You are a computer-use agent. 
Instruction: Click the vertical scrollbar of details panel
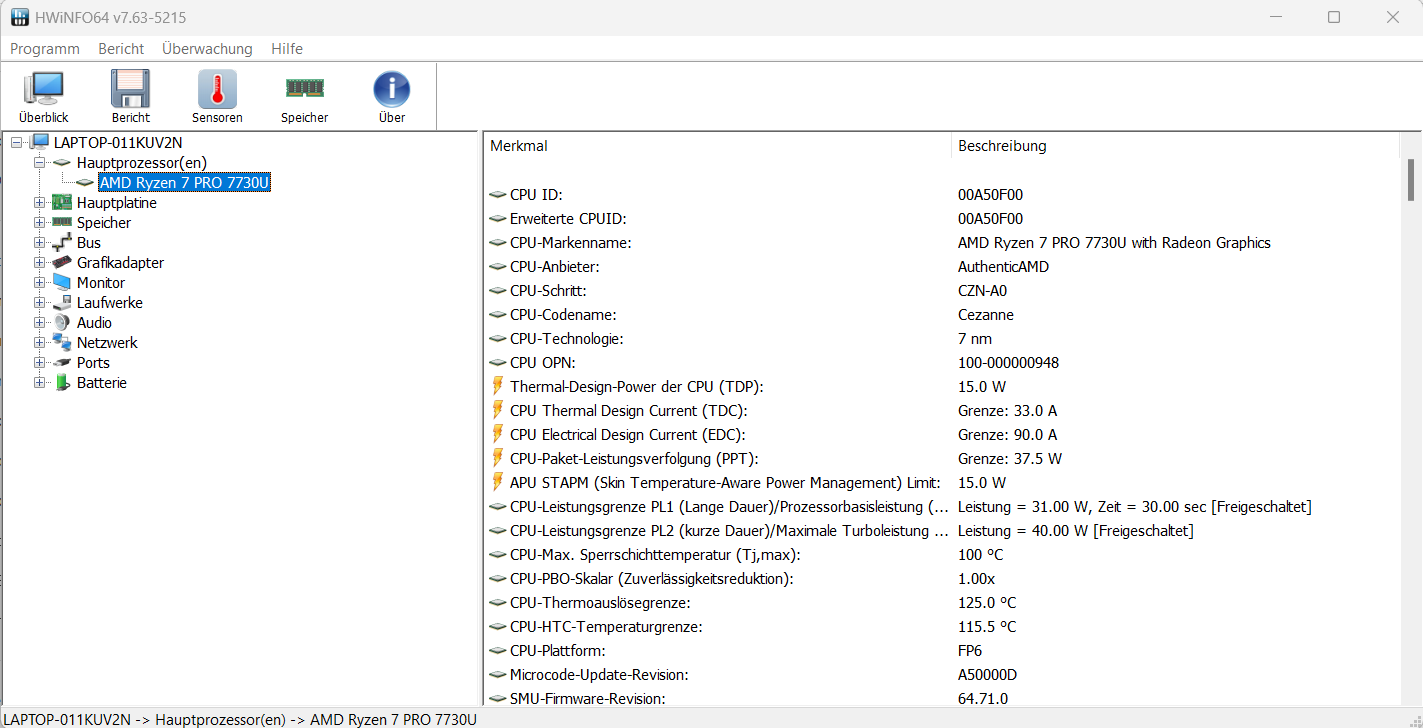[1411, 400]
